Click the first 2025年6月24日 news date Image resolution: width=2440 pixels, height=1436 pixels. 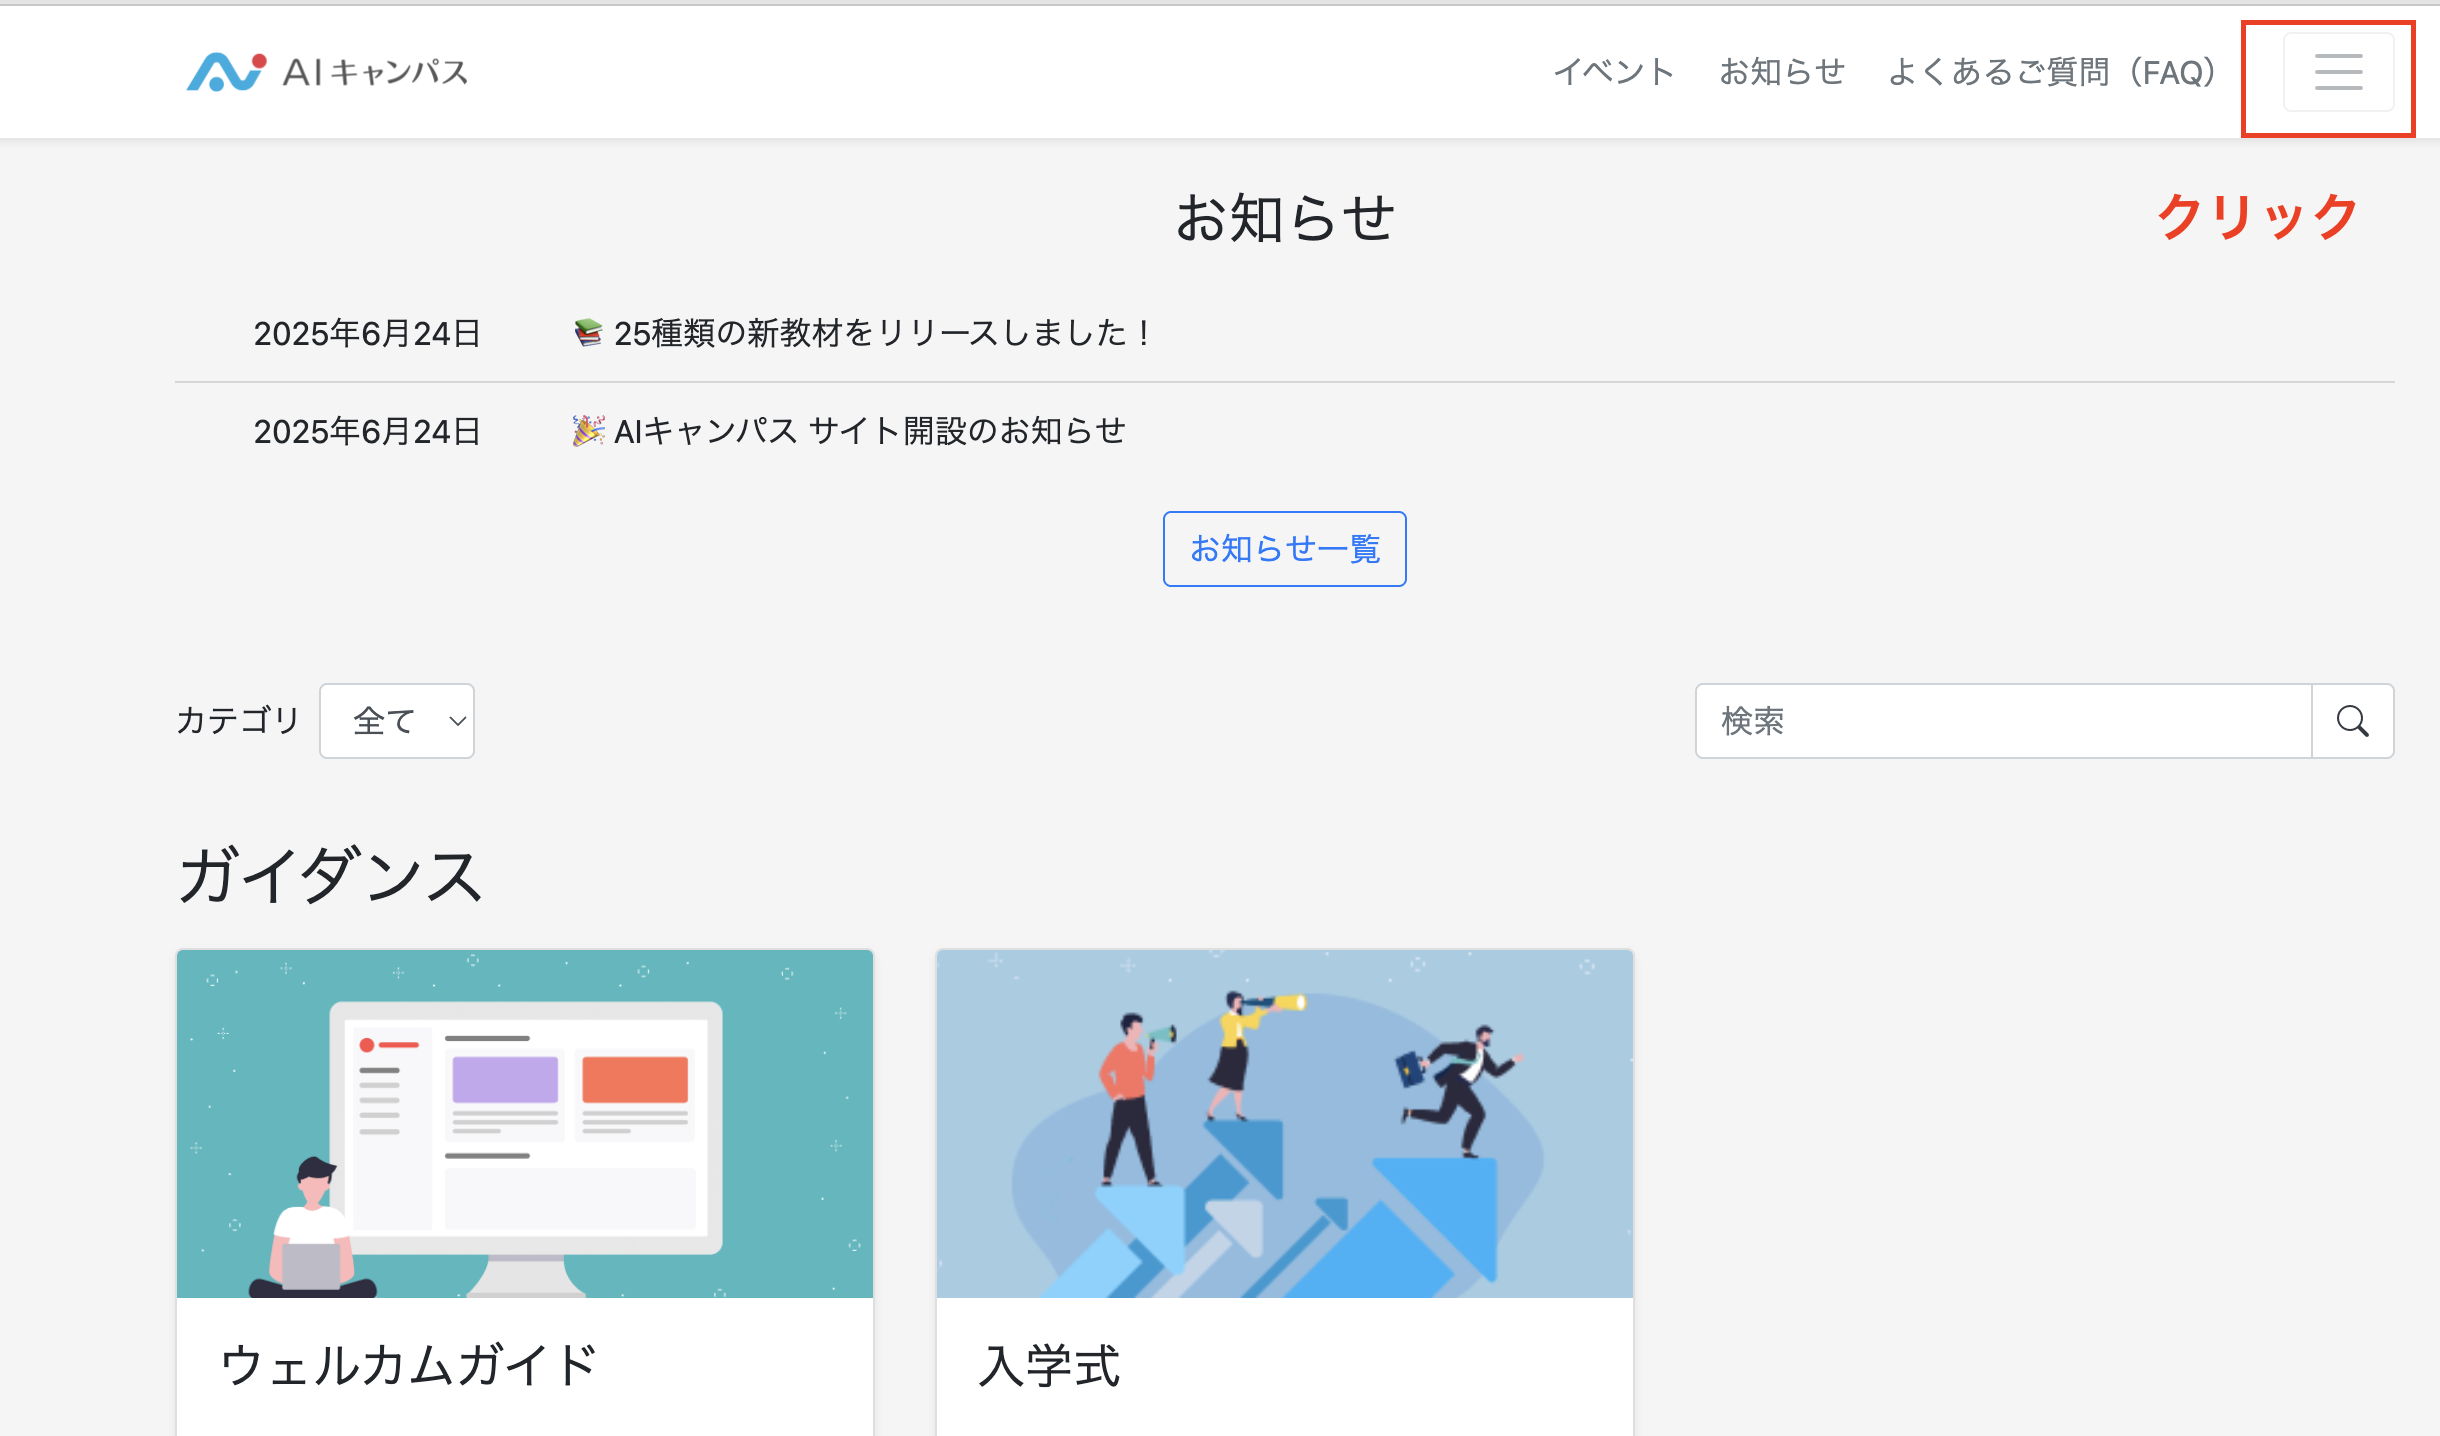click(367, 333)
